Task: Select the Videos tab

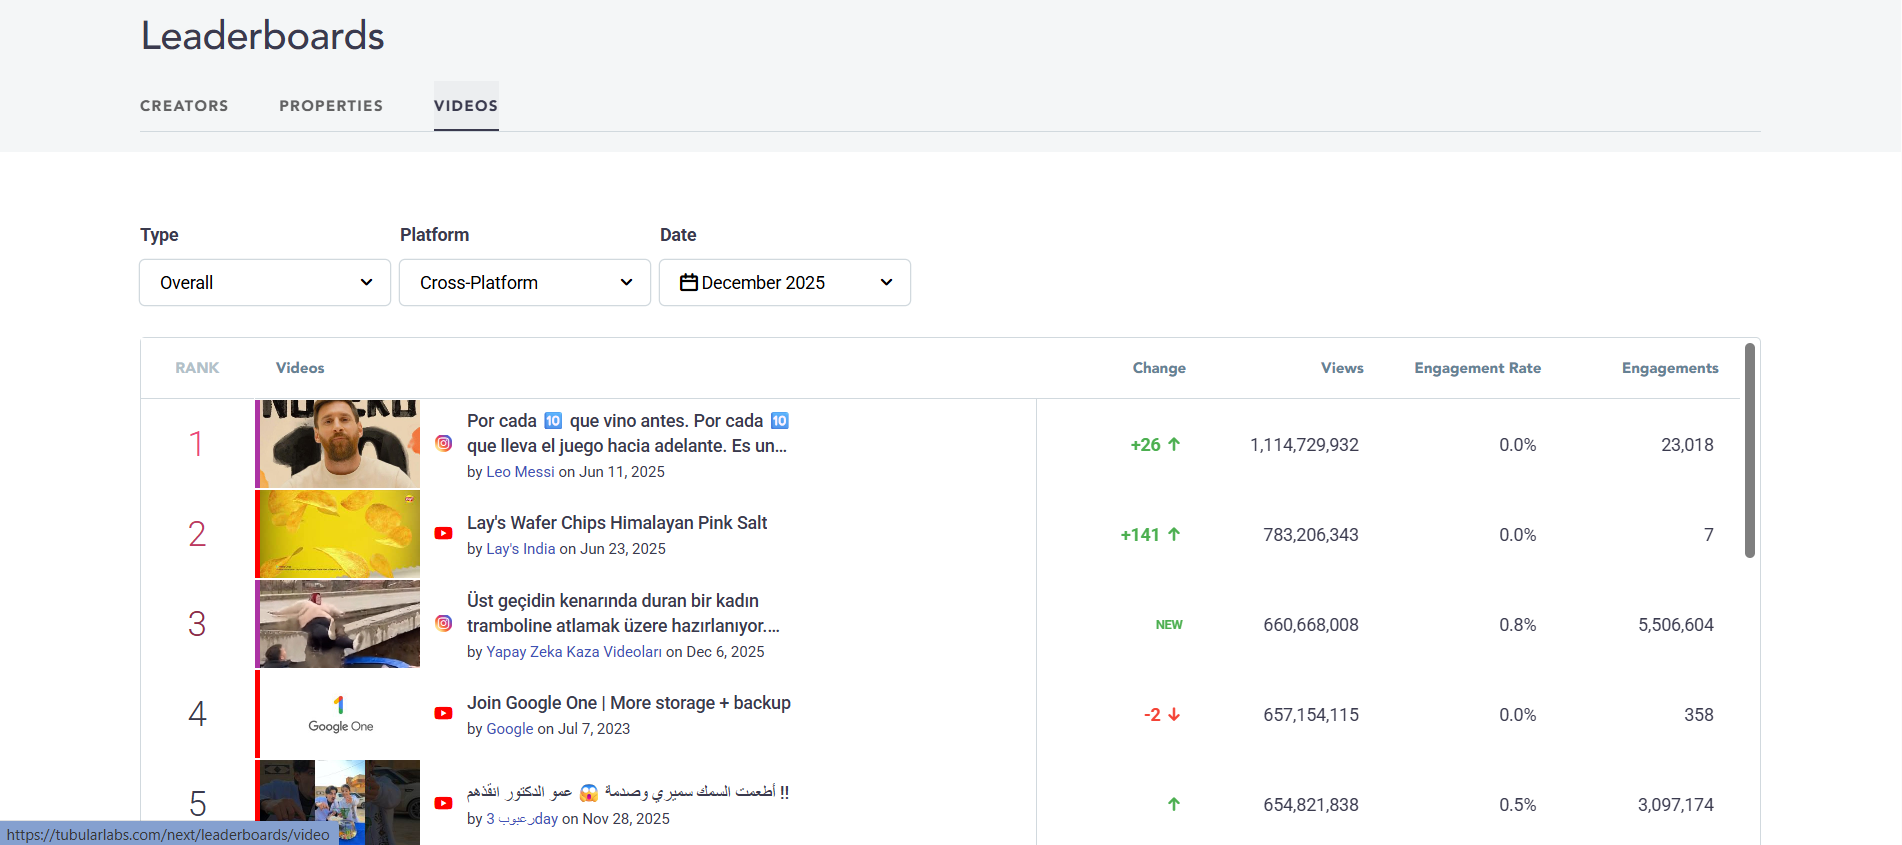Action: click(466, 106)
